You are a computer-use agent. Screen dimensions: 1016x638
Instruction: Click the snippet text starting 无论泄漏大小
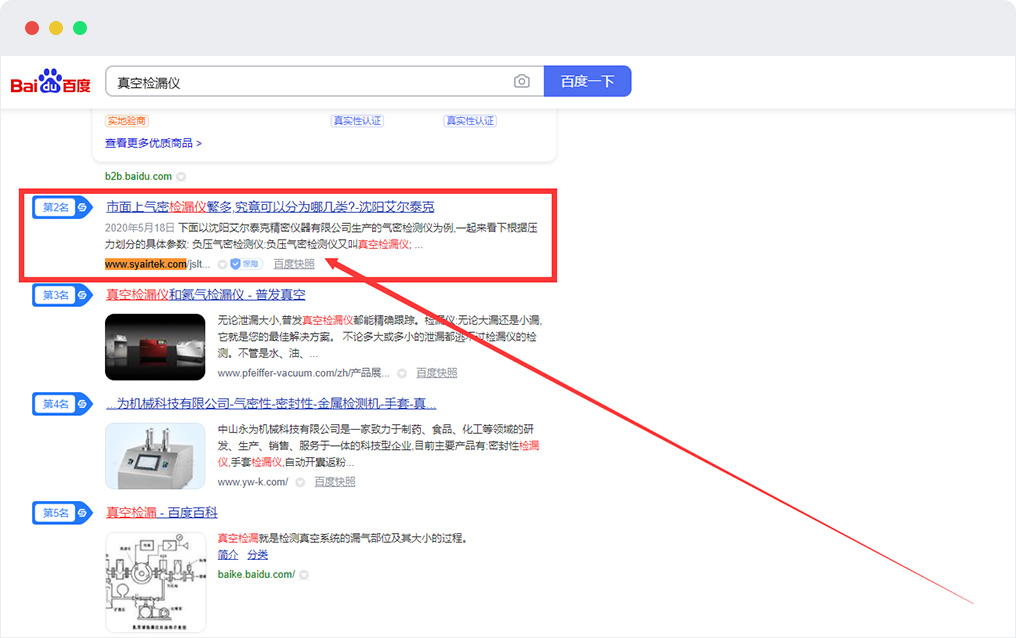(380, 337)
